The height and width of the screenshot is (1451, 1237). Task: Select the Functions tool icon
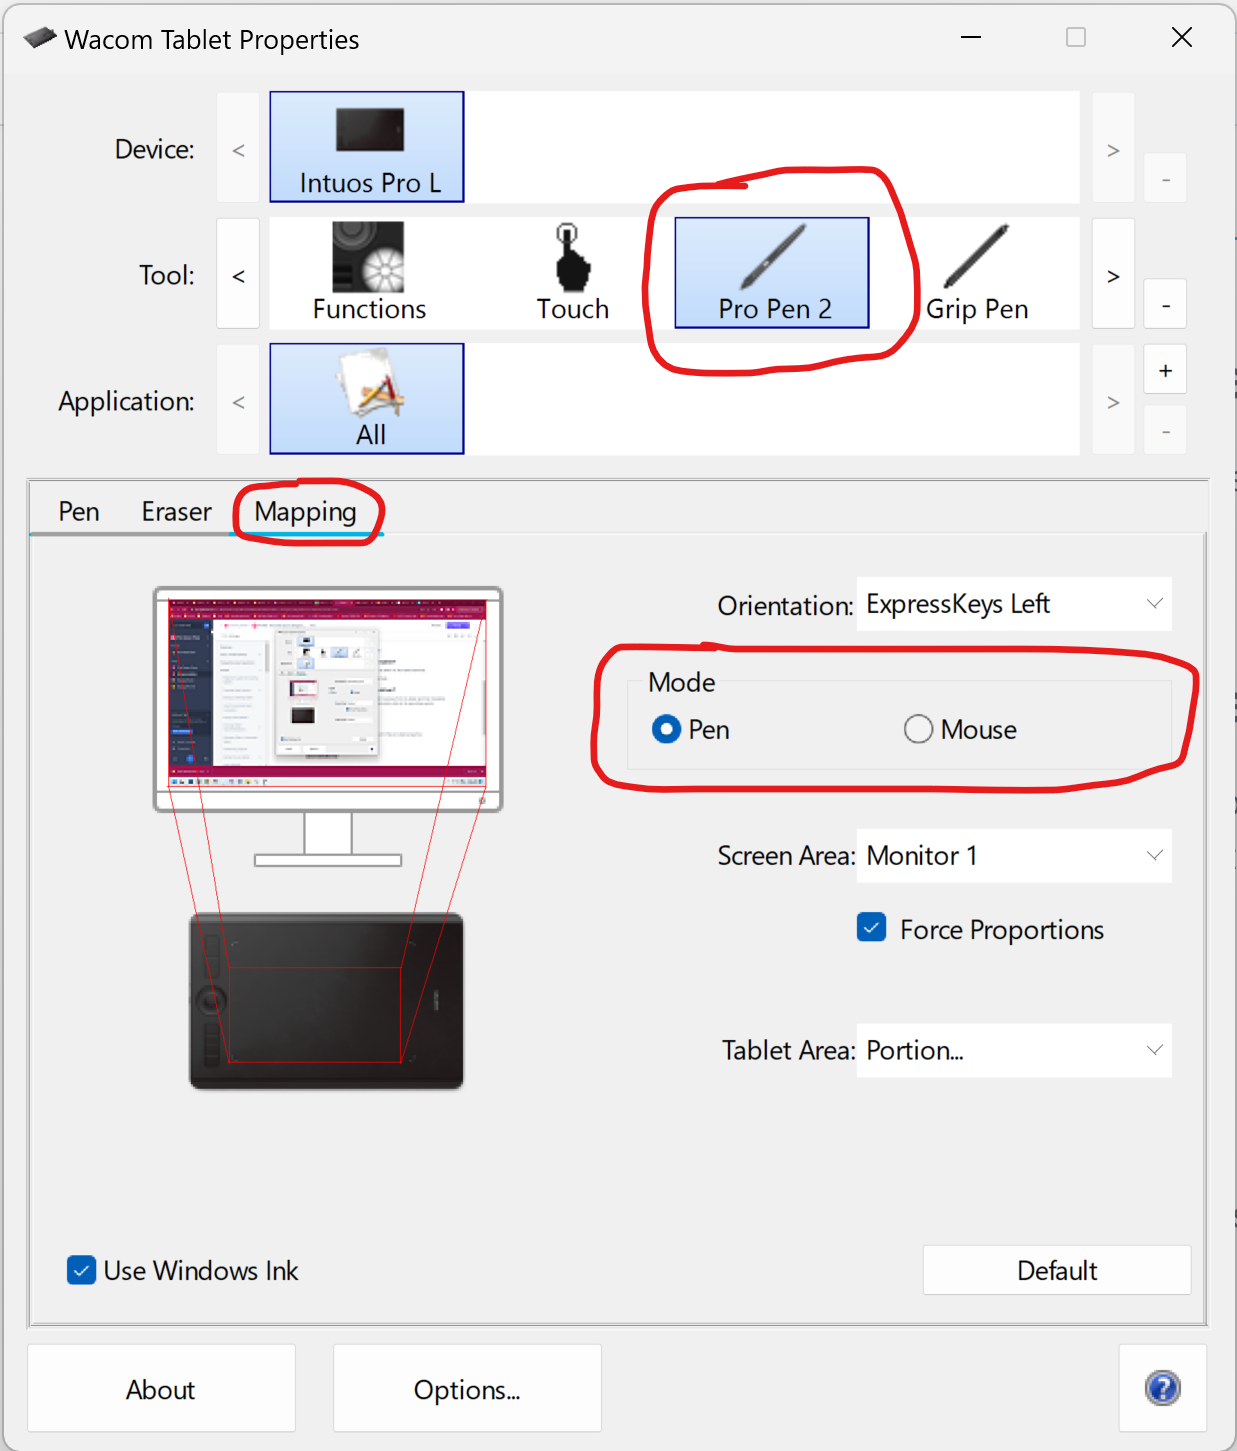tap(369, 273)
